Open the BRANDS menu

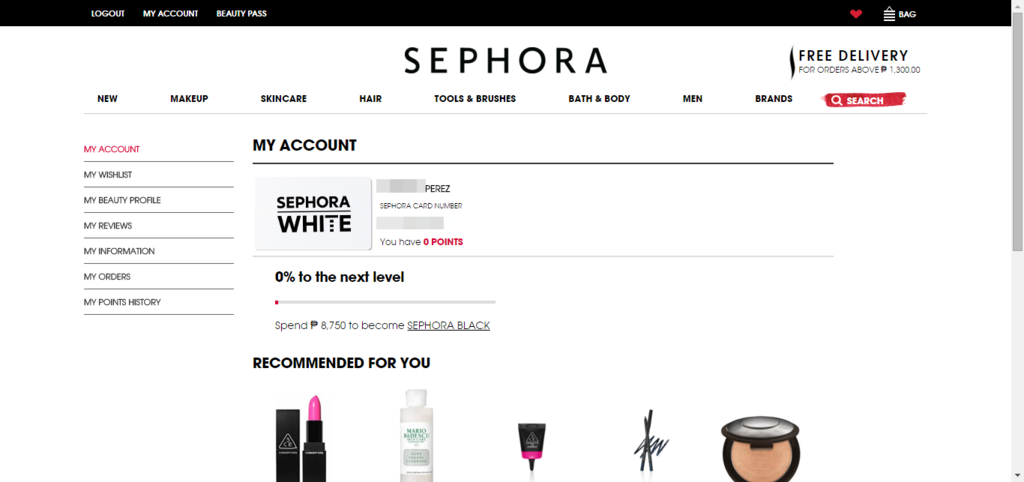click(x=774, y=99)
